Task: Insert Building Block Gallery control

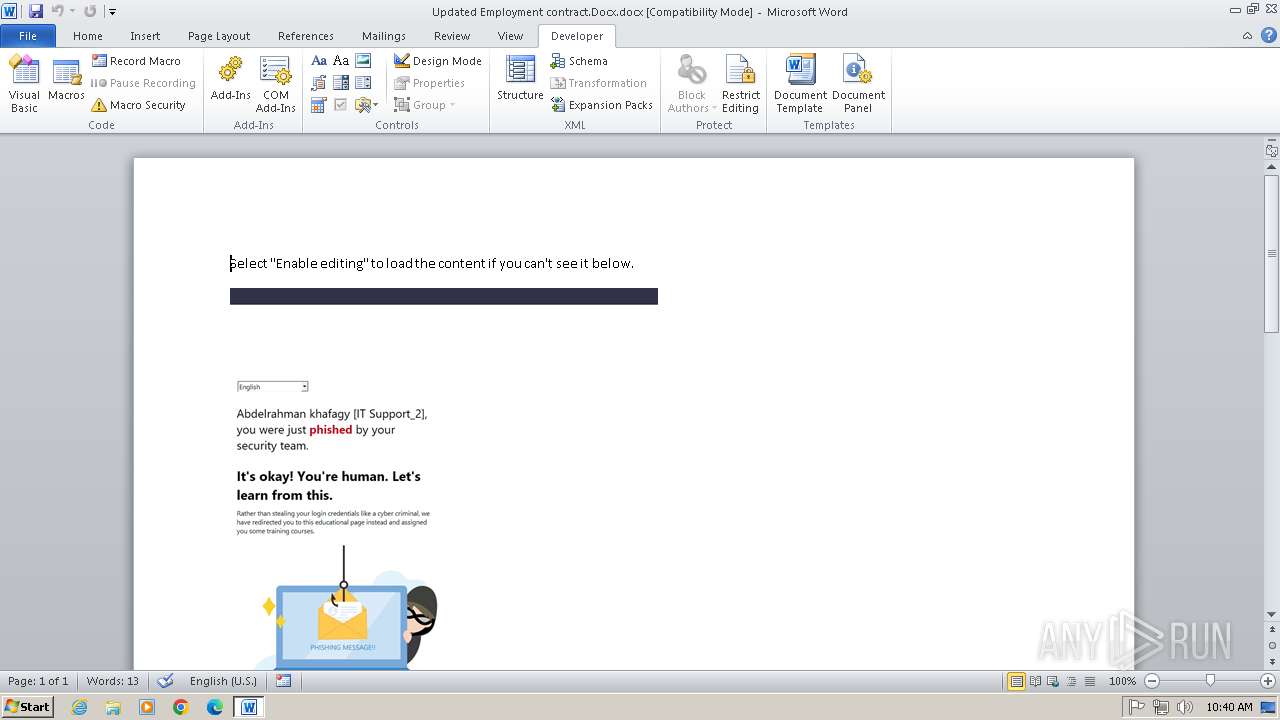Action: [319, 83]
